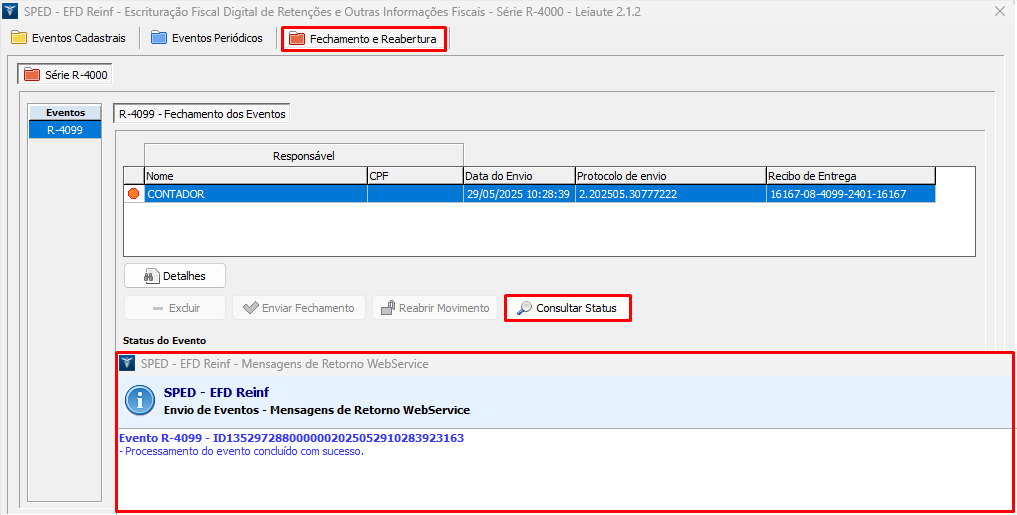This screenshot has width=1017, height=515.
Task: Click the orange status indicator on CONTADOR row
Action: 133,194
